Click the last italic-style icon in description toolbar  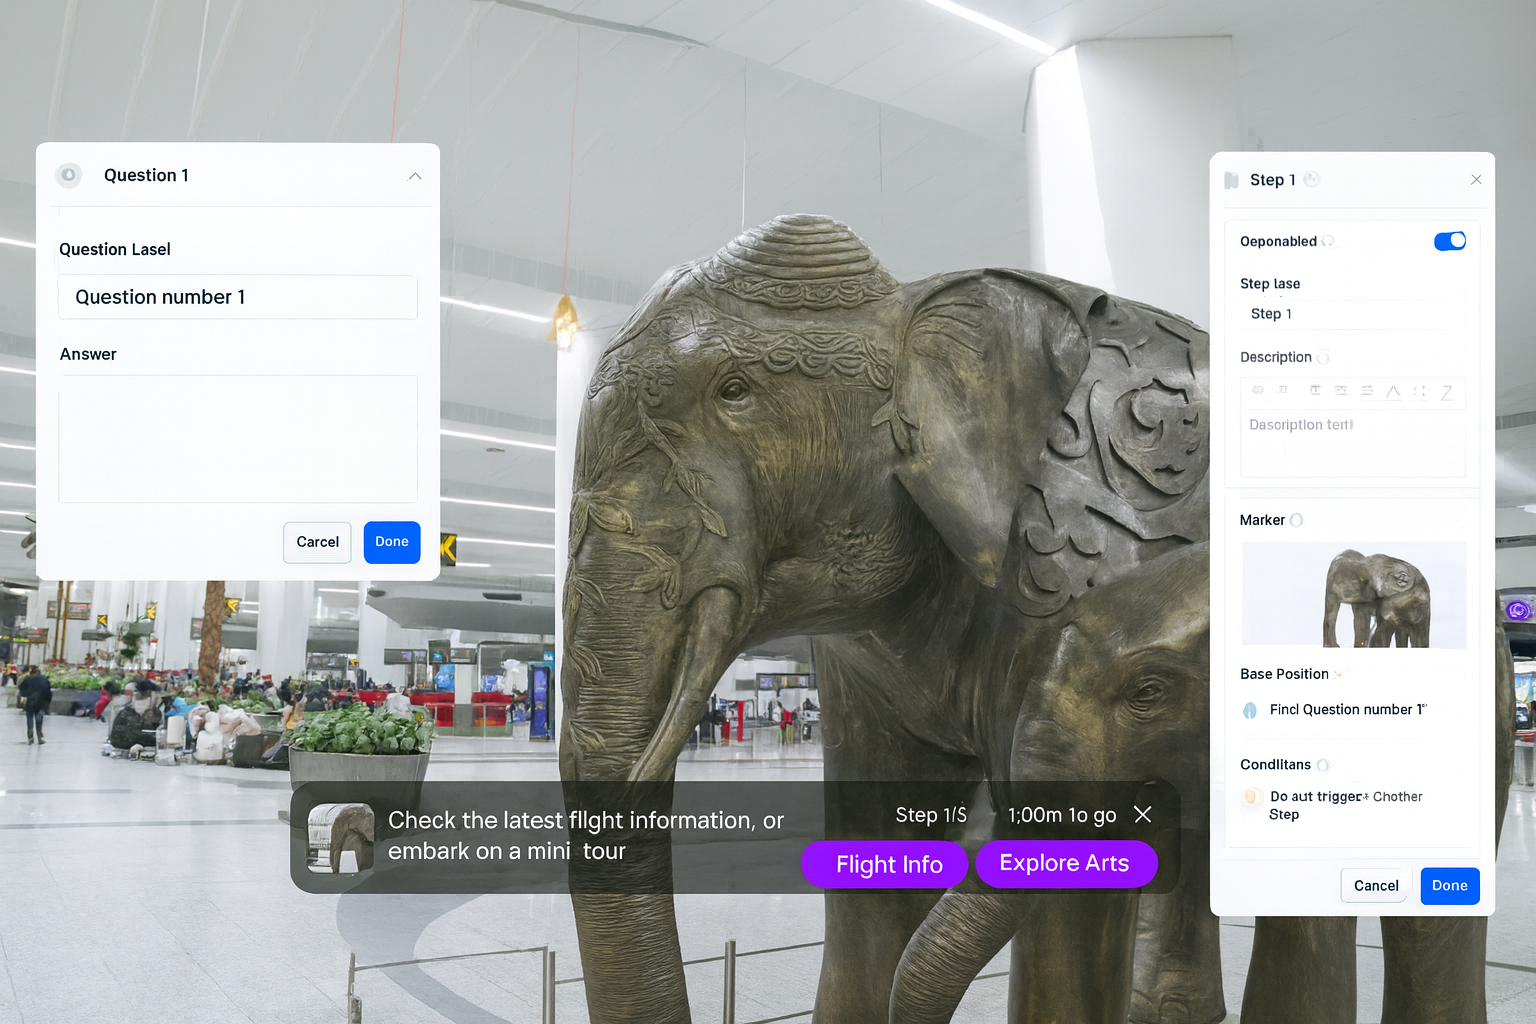1446,392
